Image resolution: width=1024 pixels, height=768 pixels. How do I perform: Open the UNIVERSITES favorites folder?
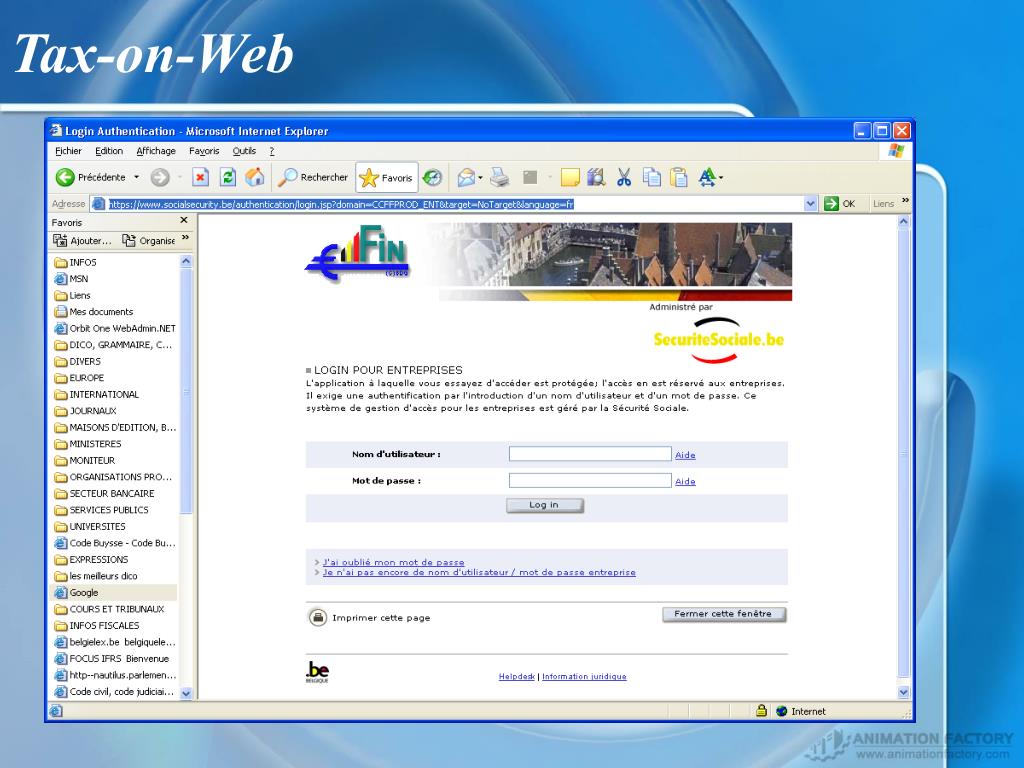(90, 526)
